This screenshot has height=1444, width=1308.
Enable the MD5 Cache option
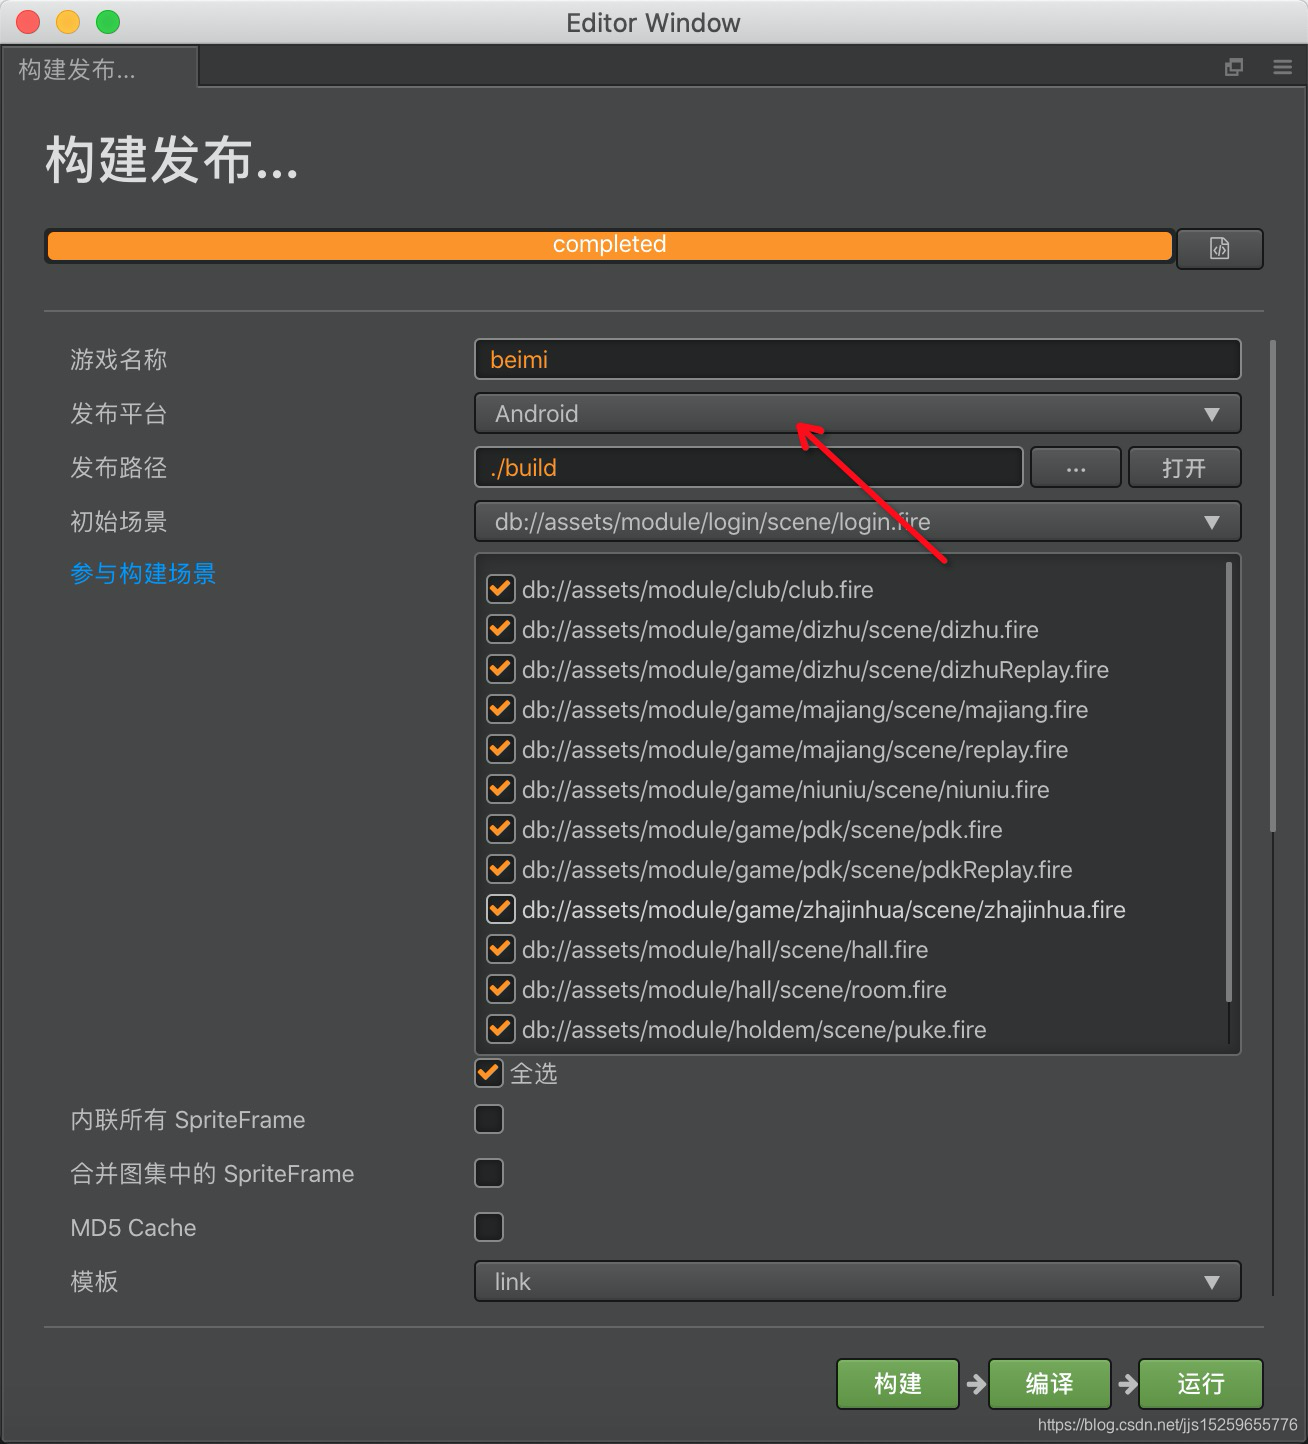coord(488,1227)
